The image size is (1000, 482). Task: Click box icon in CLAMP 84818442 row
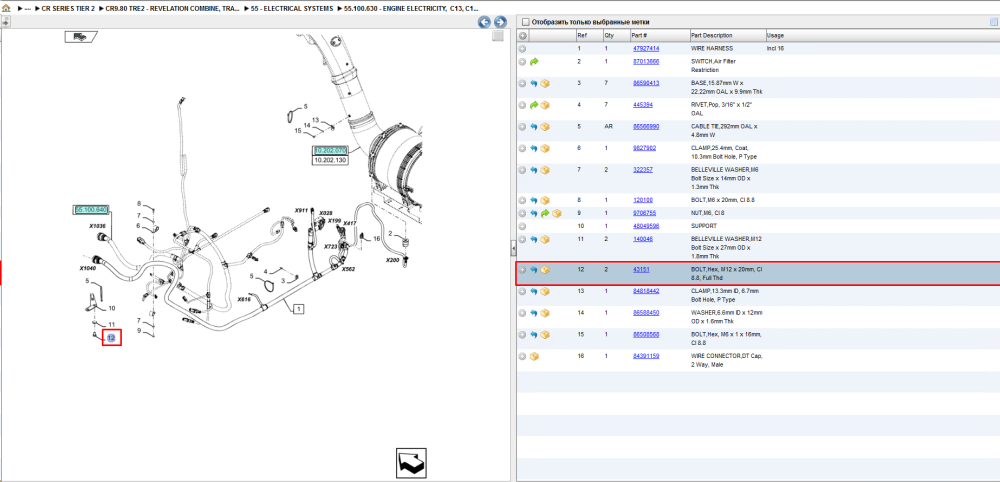point(545,291)
